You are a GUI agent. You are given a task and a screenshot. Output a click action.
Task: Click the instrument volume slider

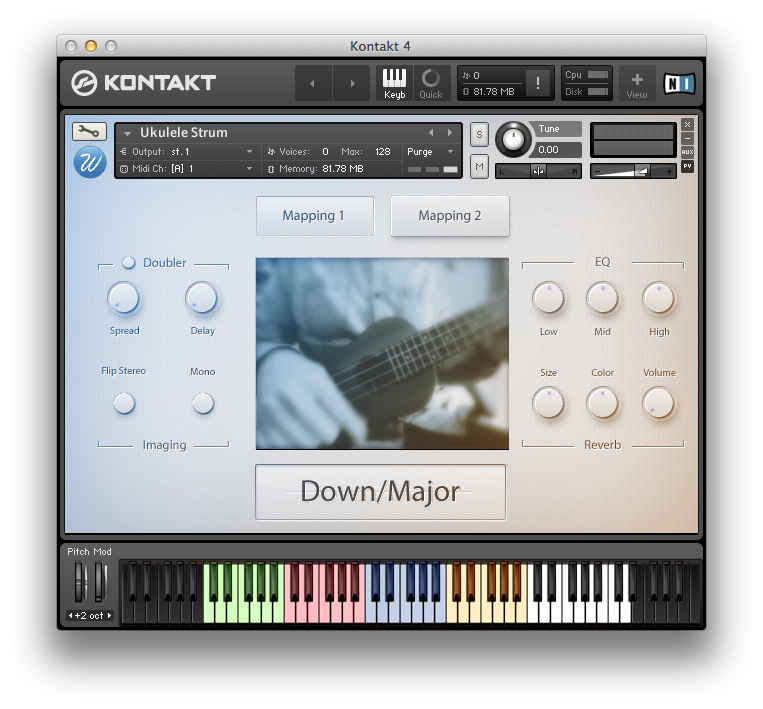point(634,171)
